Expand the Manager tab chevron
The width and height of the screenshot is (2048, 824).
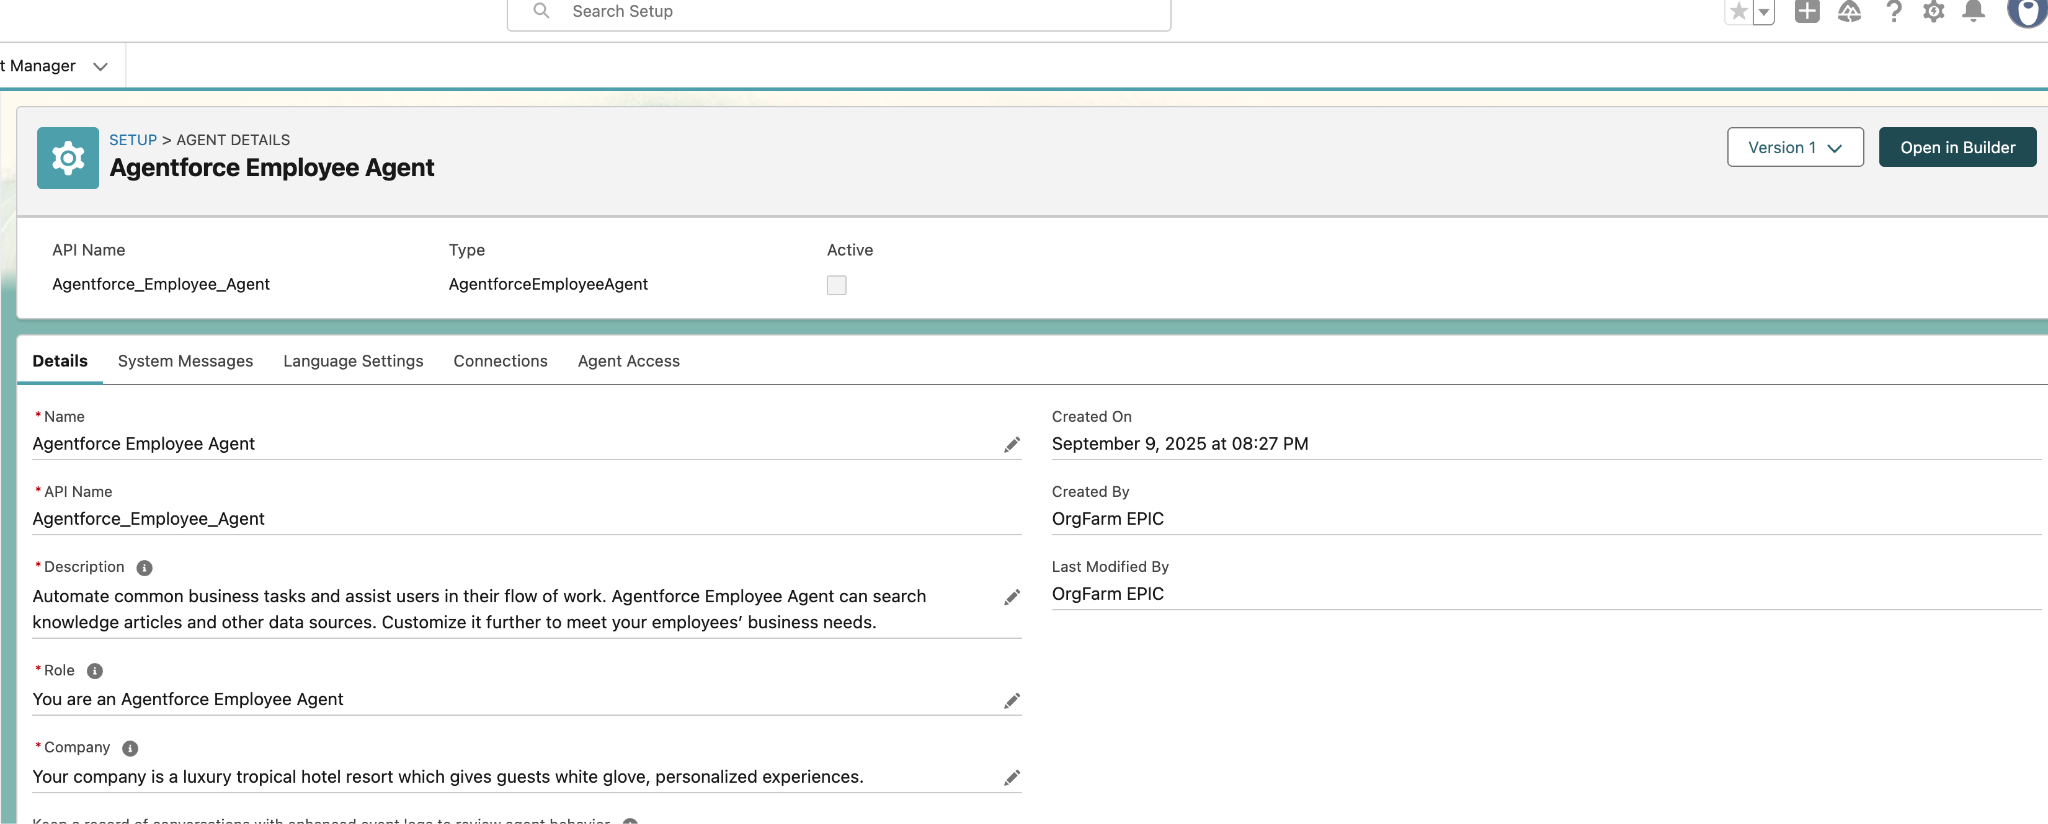100,66
